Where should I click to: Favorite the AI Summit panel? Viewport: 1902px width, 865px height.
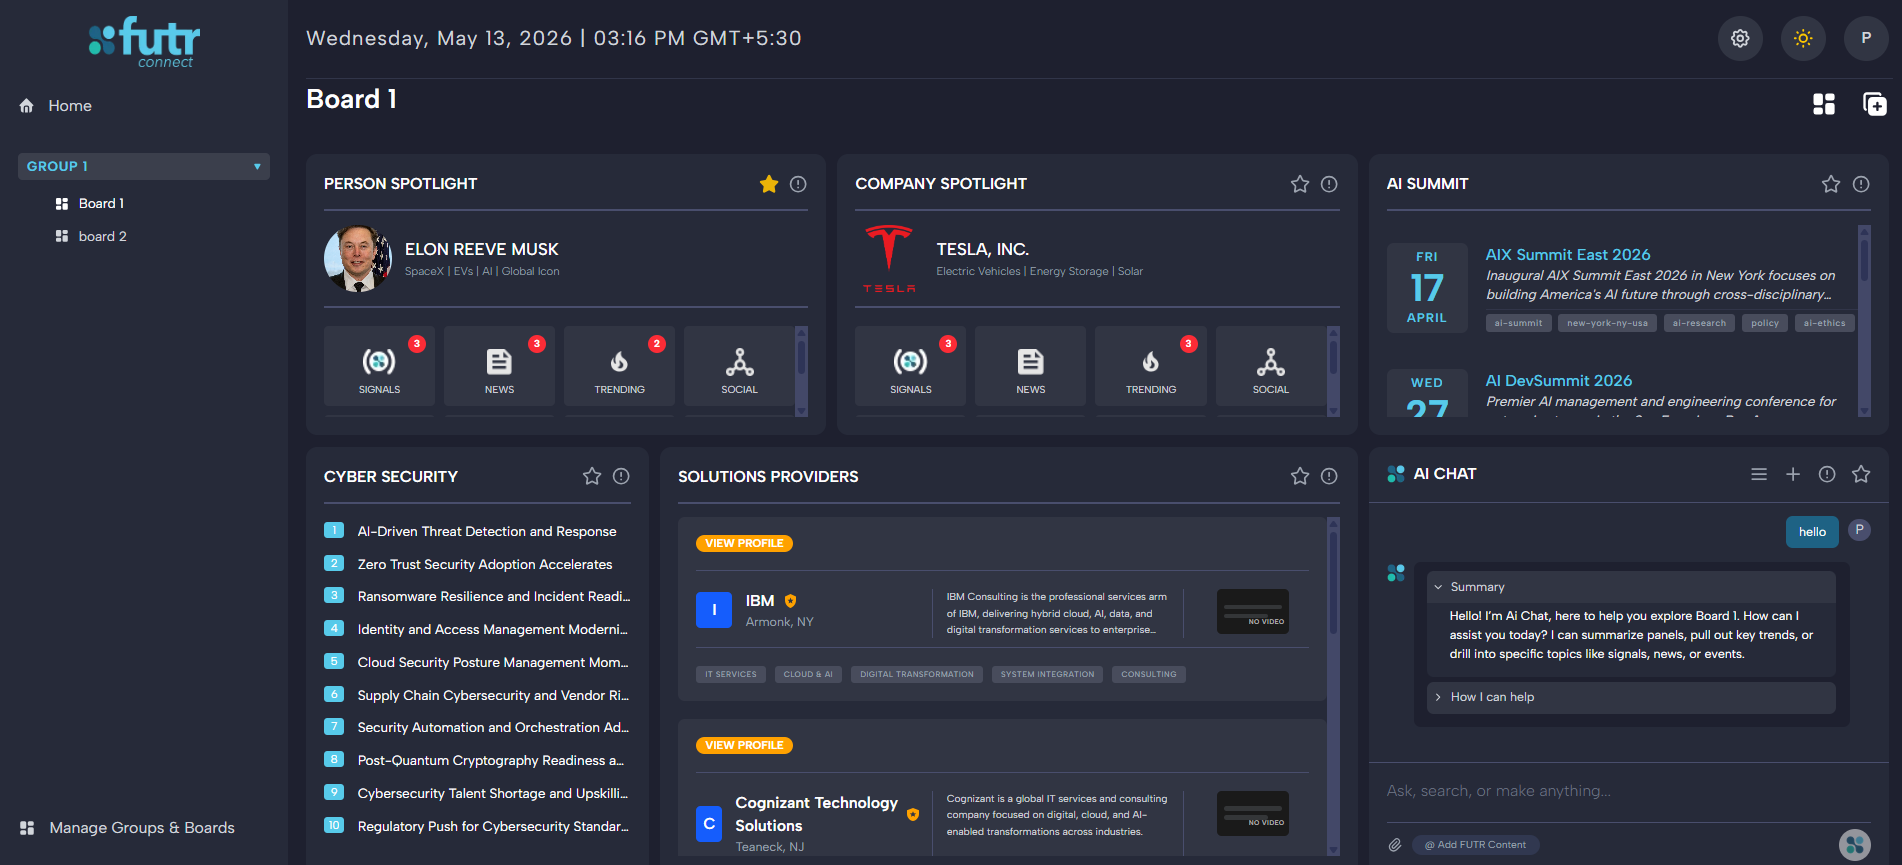[1831, 184]
